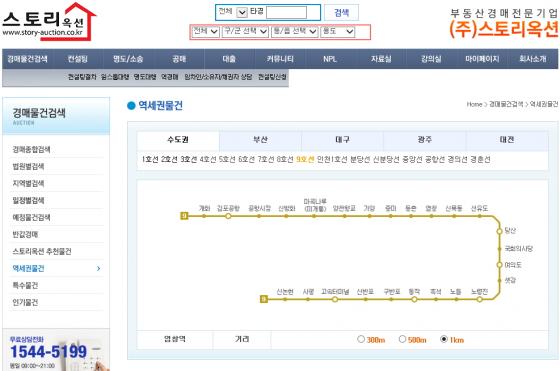Image resolution: width=560 pixels, height=371 pixels.
Task: Click the 김포공항 transfer station circle marker
Action: [228, 216]
